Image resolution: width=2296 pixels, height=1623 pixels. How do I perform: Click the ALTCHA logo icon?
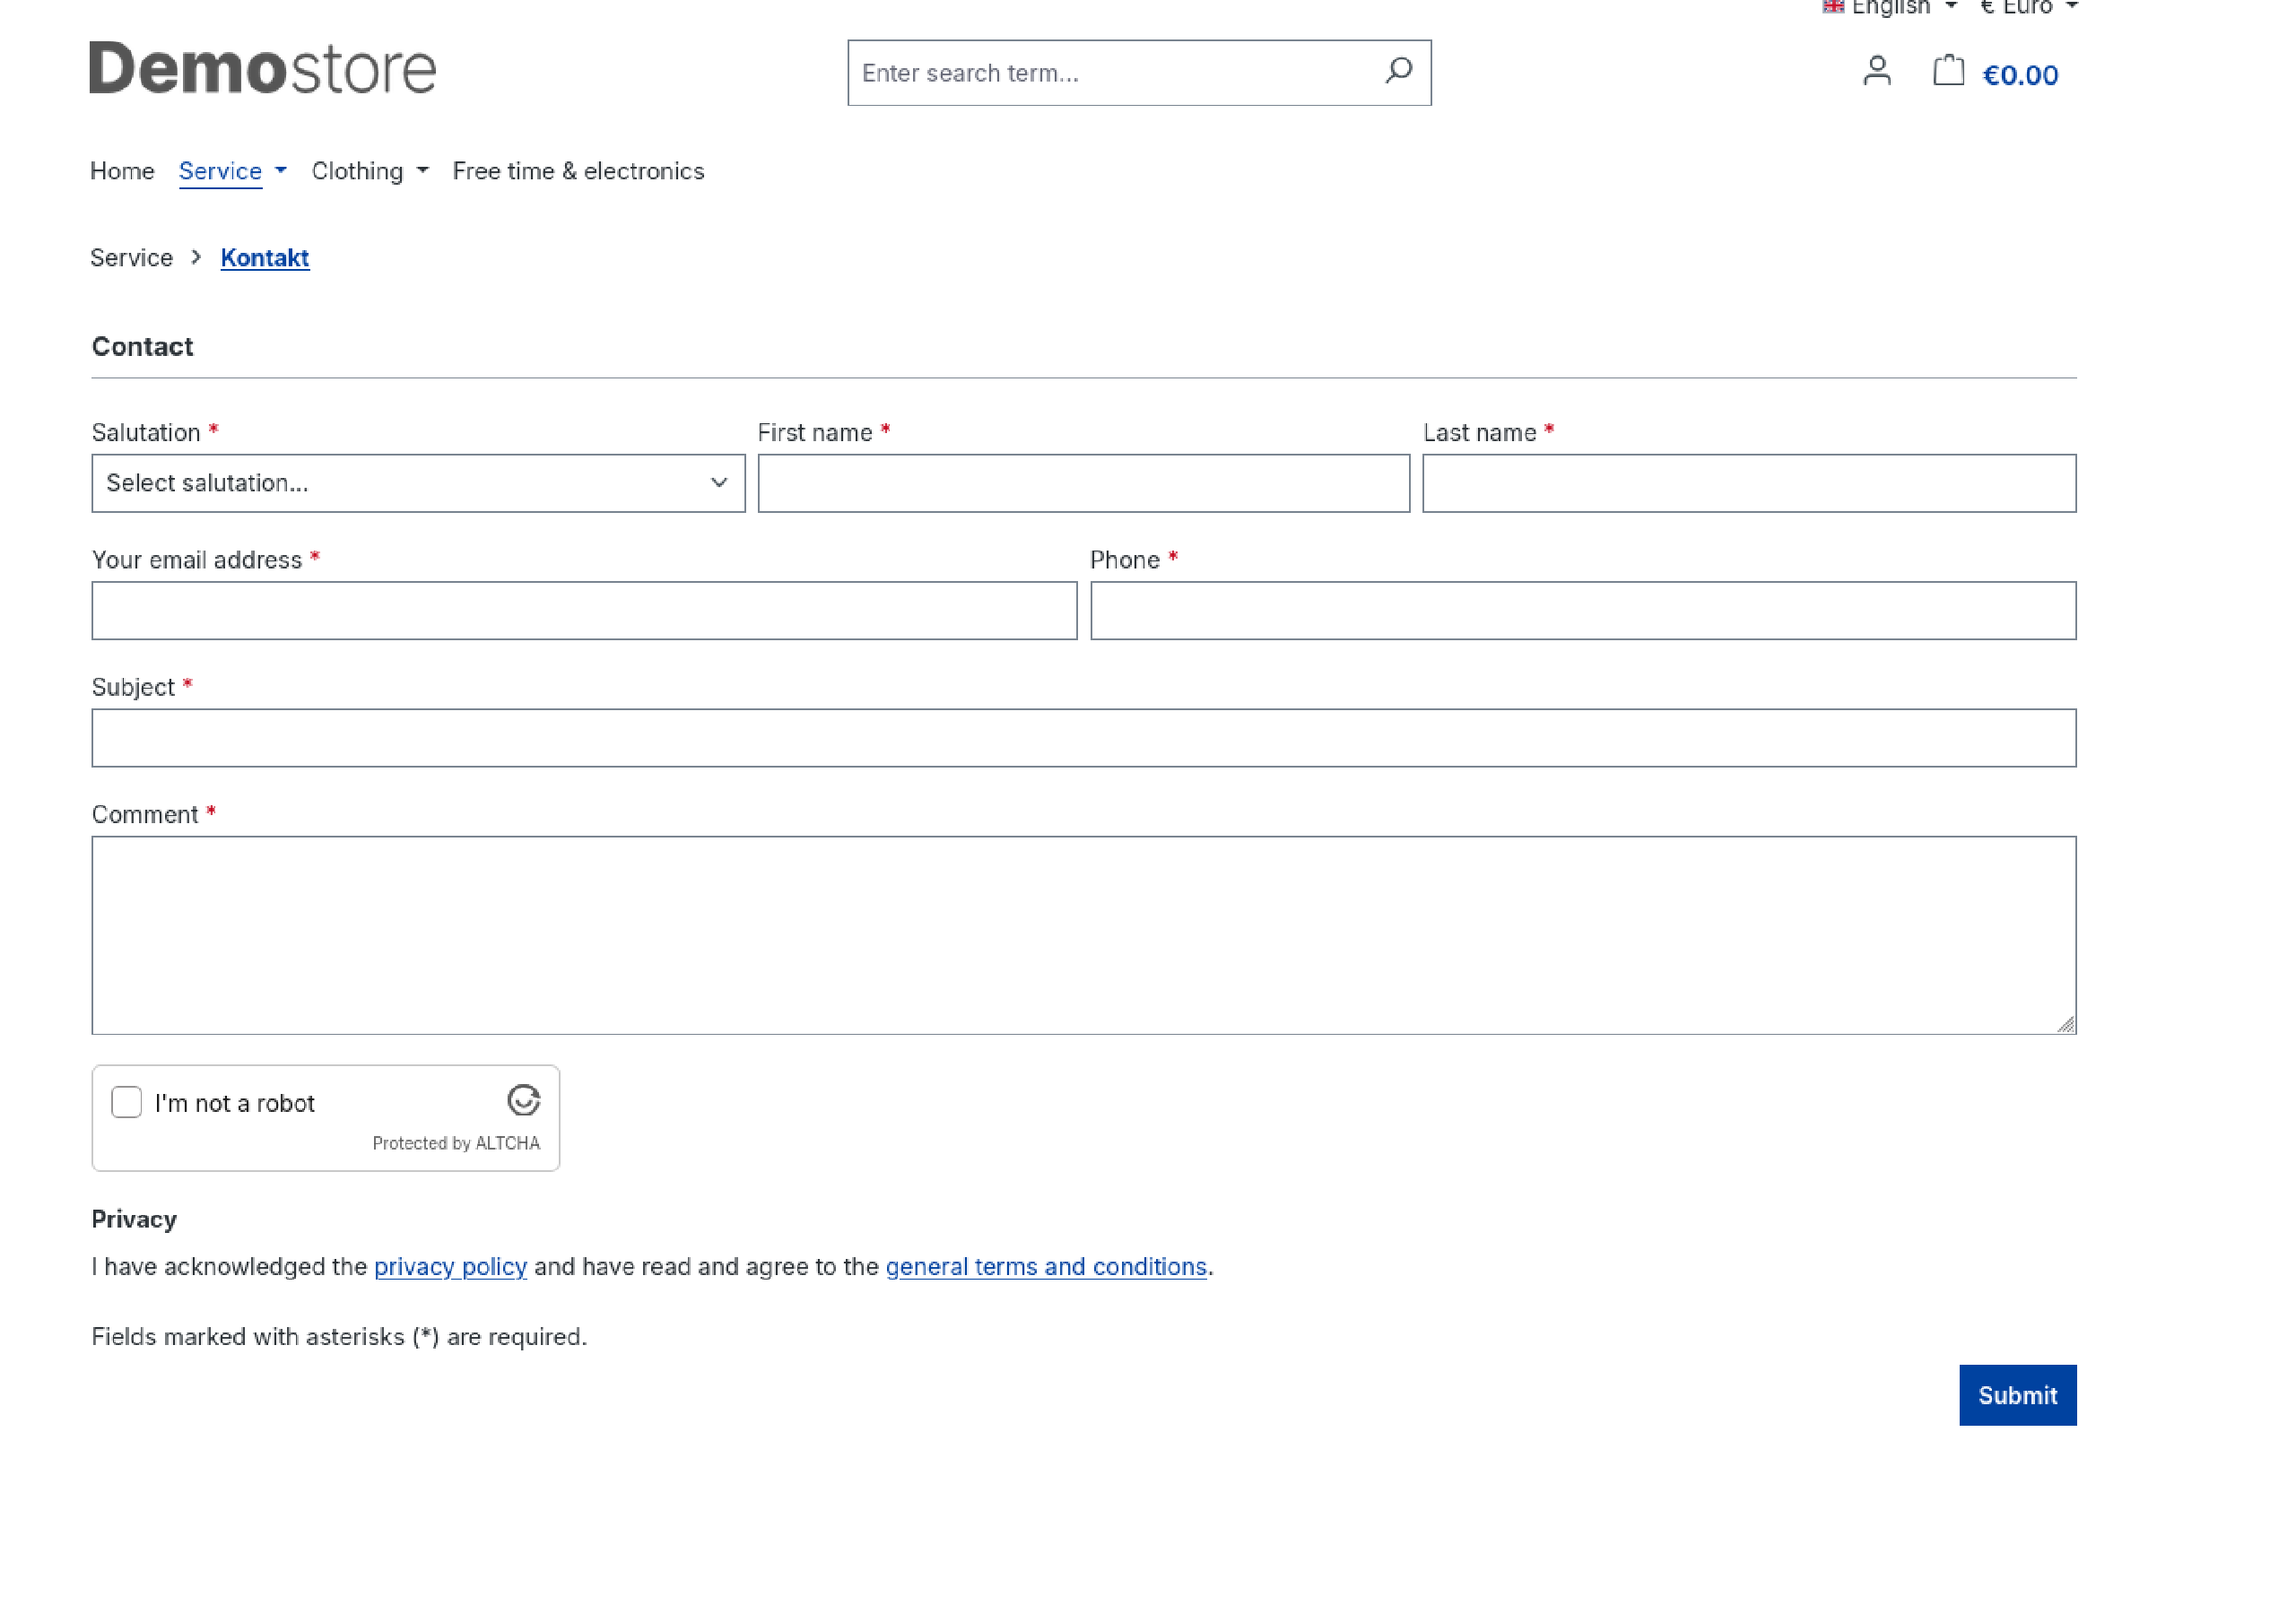[524, 1100]
